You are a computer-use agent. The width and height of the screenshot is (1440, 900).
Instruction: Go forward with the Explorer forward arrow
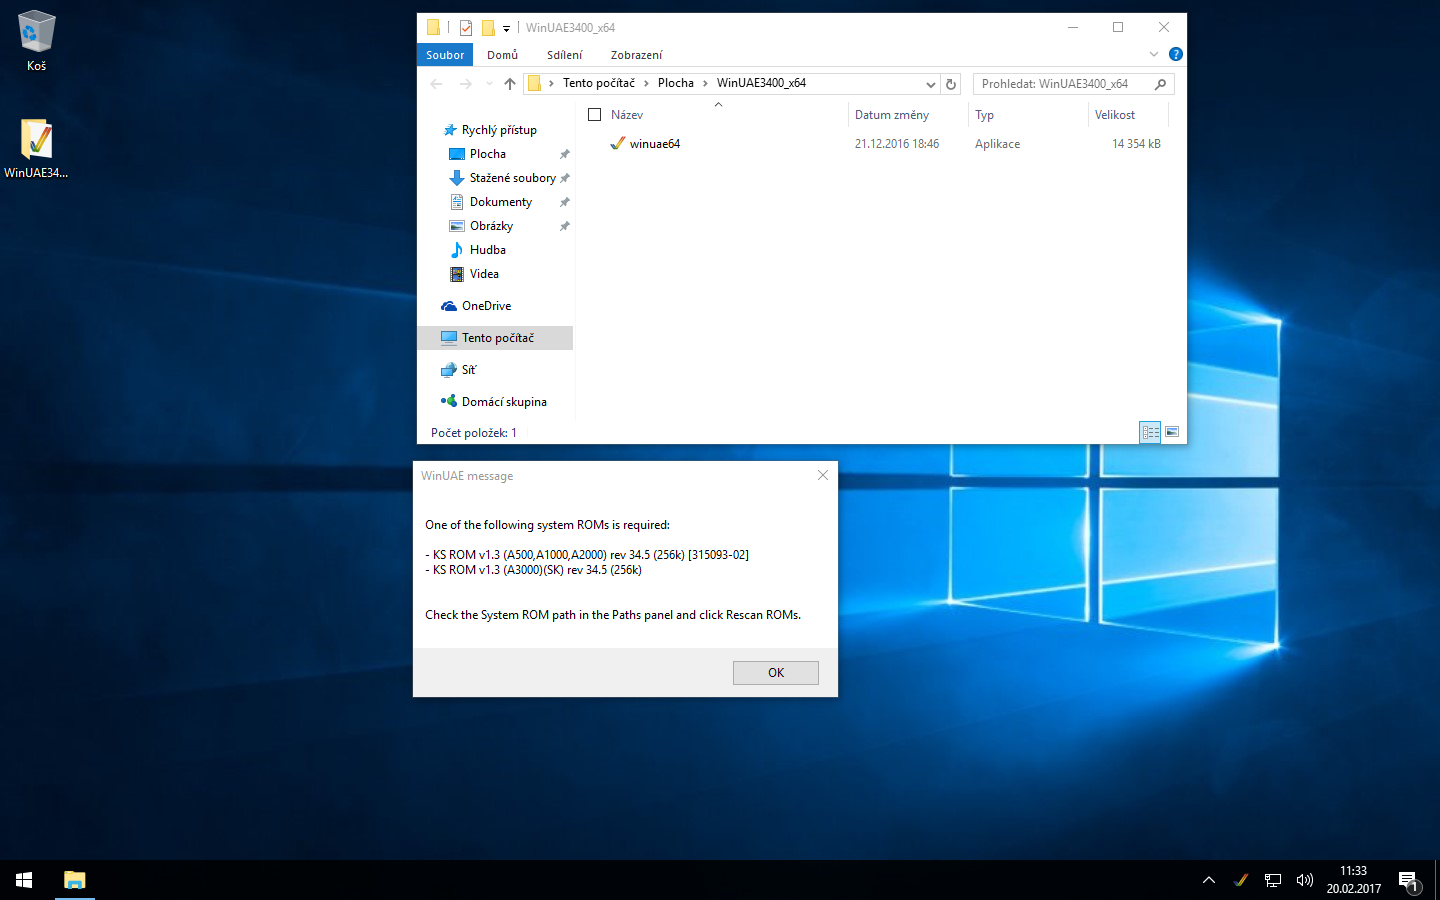pos(465,84)
